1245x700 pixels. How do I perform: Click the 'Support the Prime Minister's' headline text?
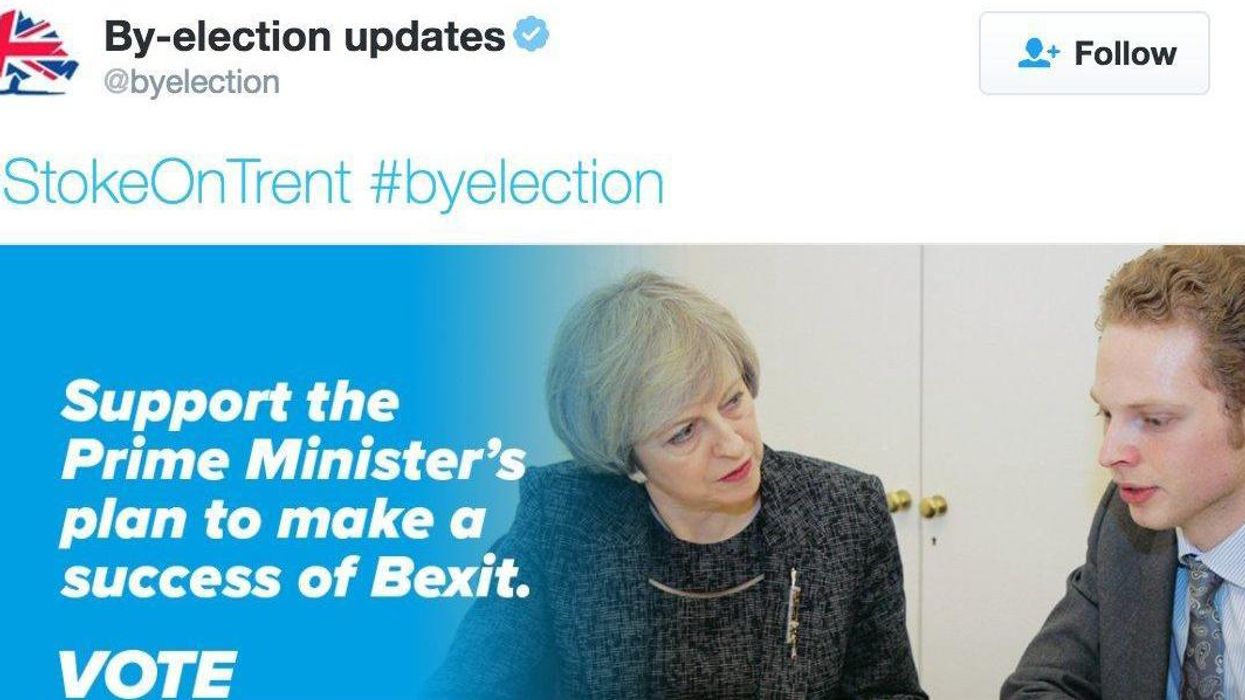[x=292, y=432]
